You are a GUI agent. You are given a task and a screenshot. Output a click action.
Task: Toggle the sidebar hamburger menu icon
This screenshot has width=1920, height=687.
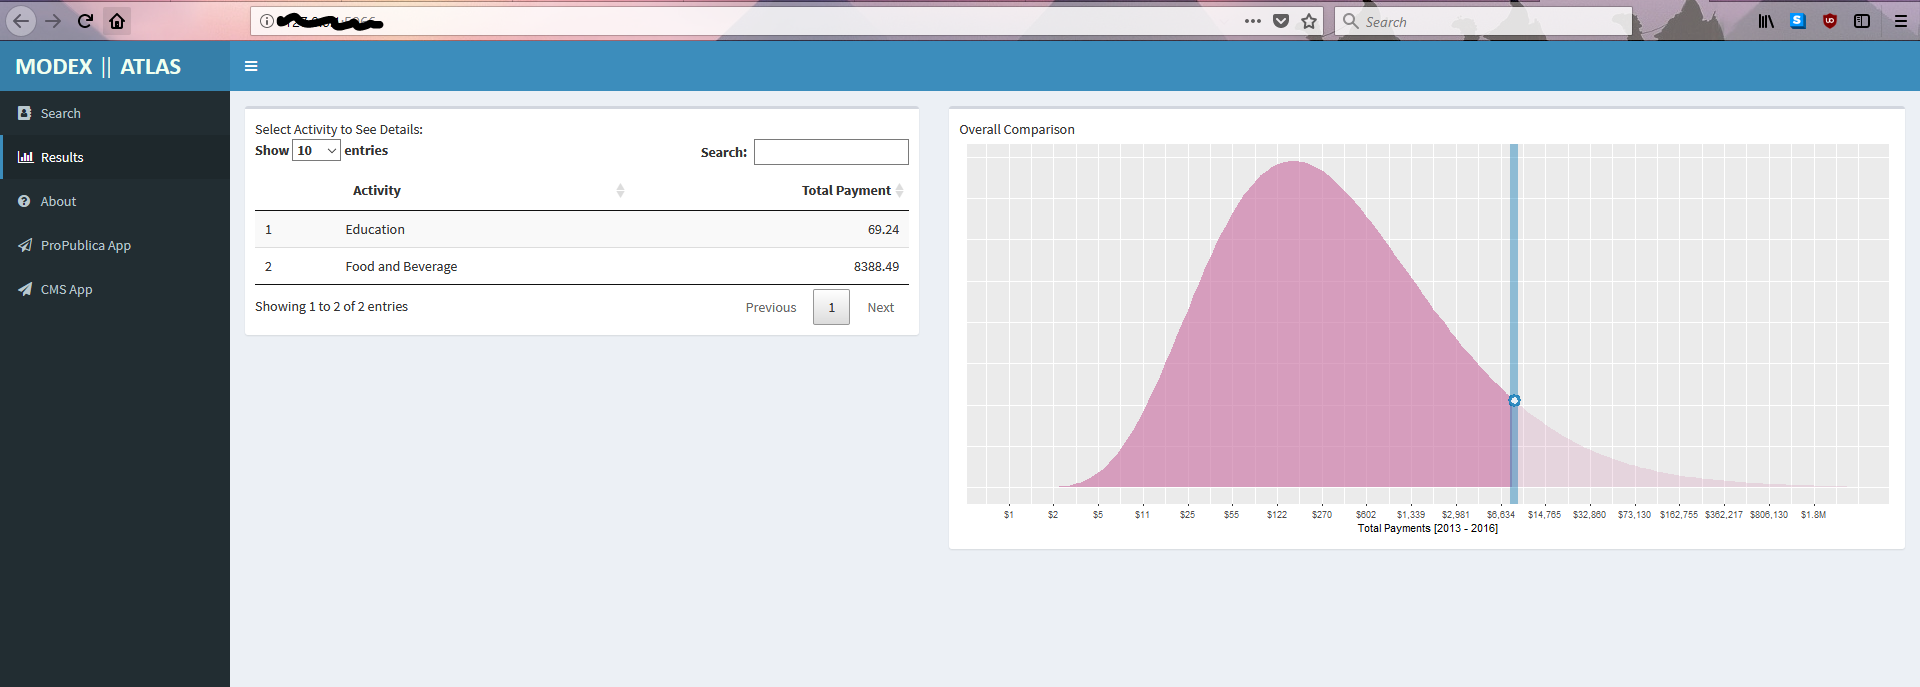pos(251,66)
